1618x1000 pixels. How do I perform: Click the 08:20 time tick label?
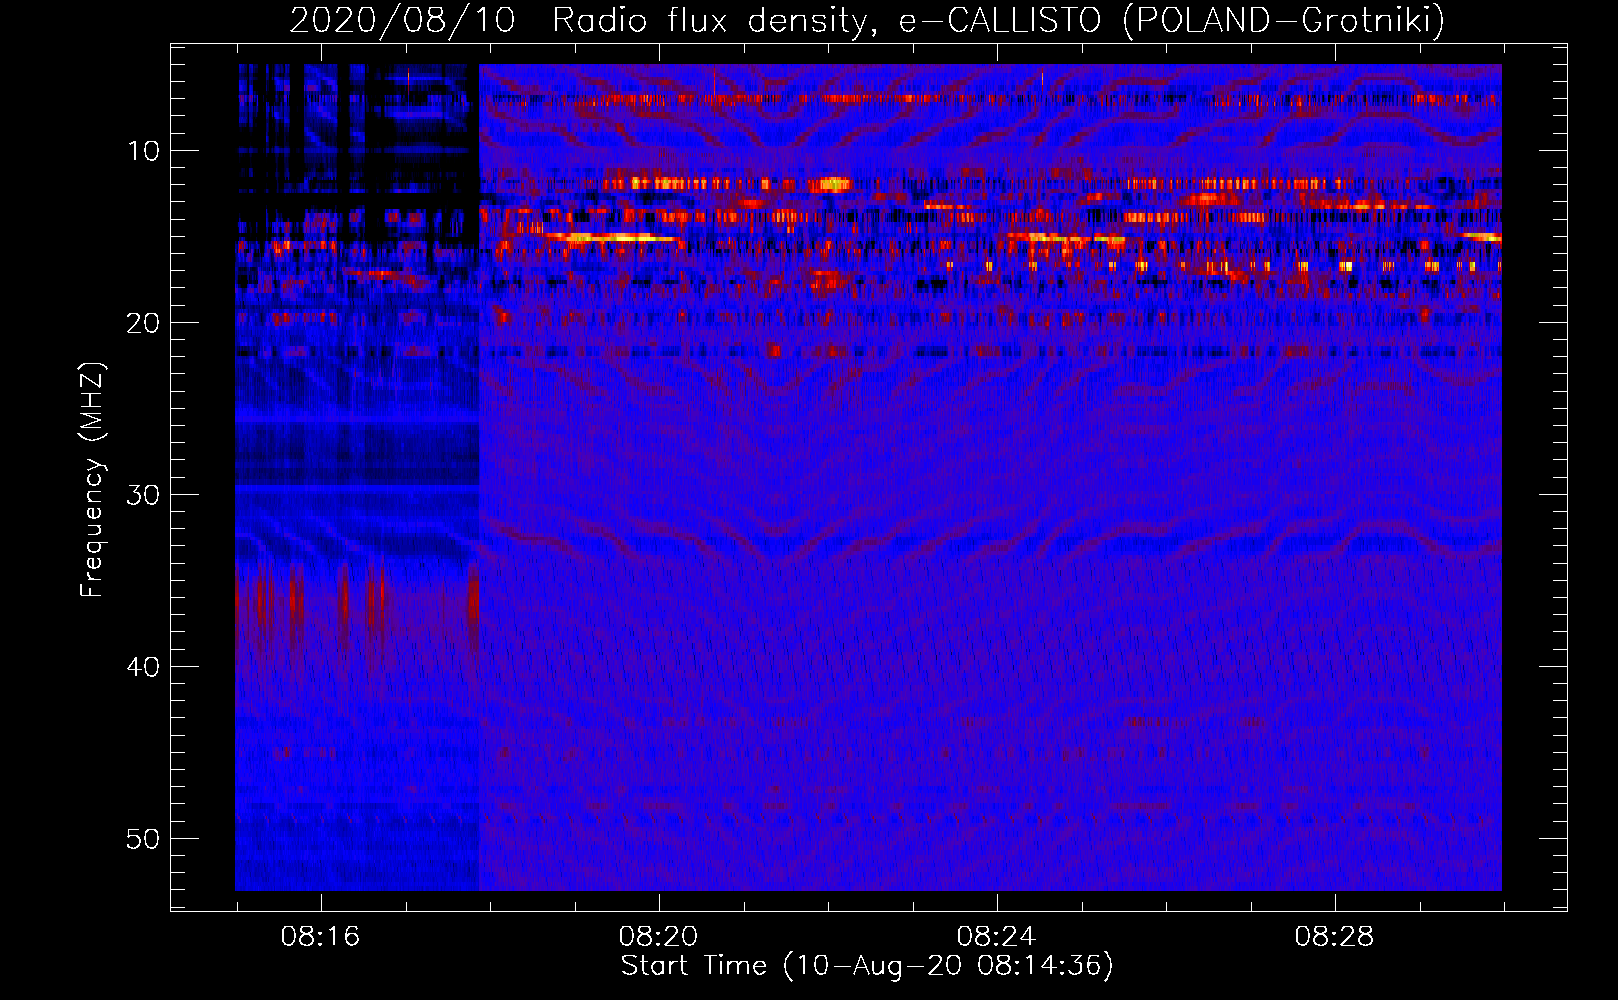coord(658,937)
